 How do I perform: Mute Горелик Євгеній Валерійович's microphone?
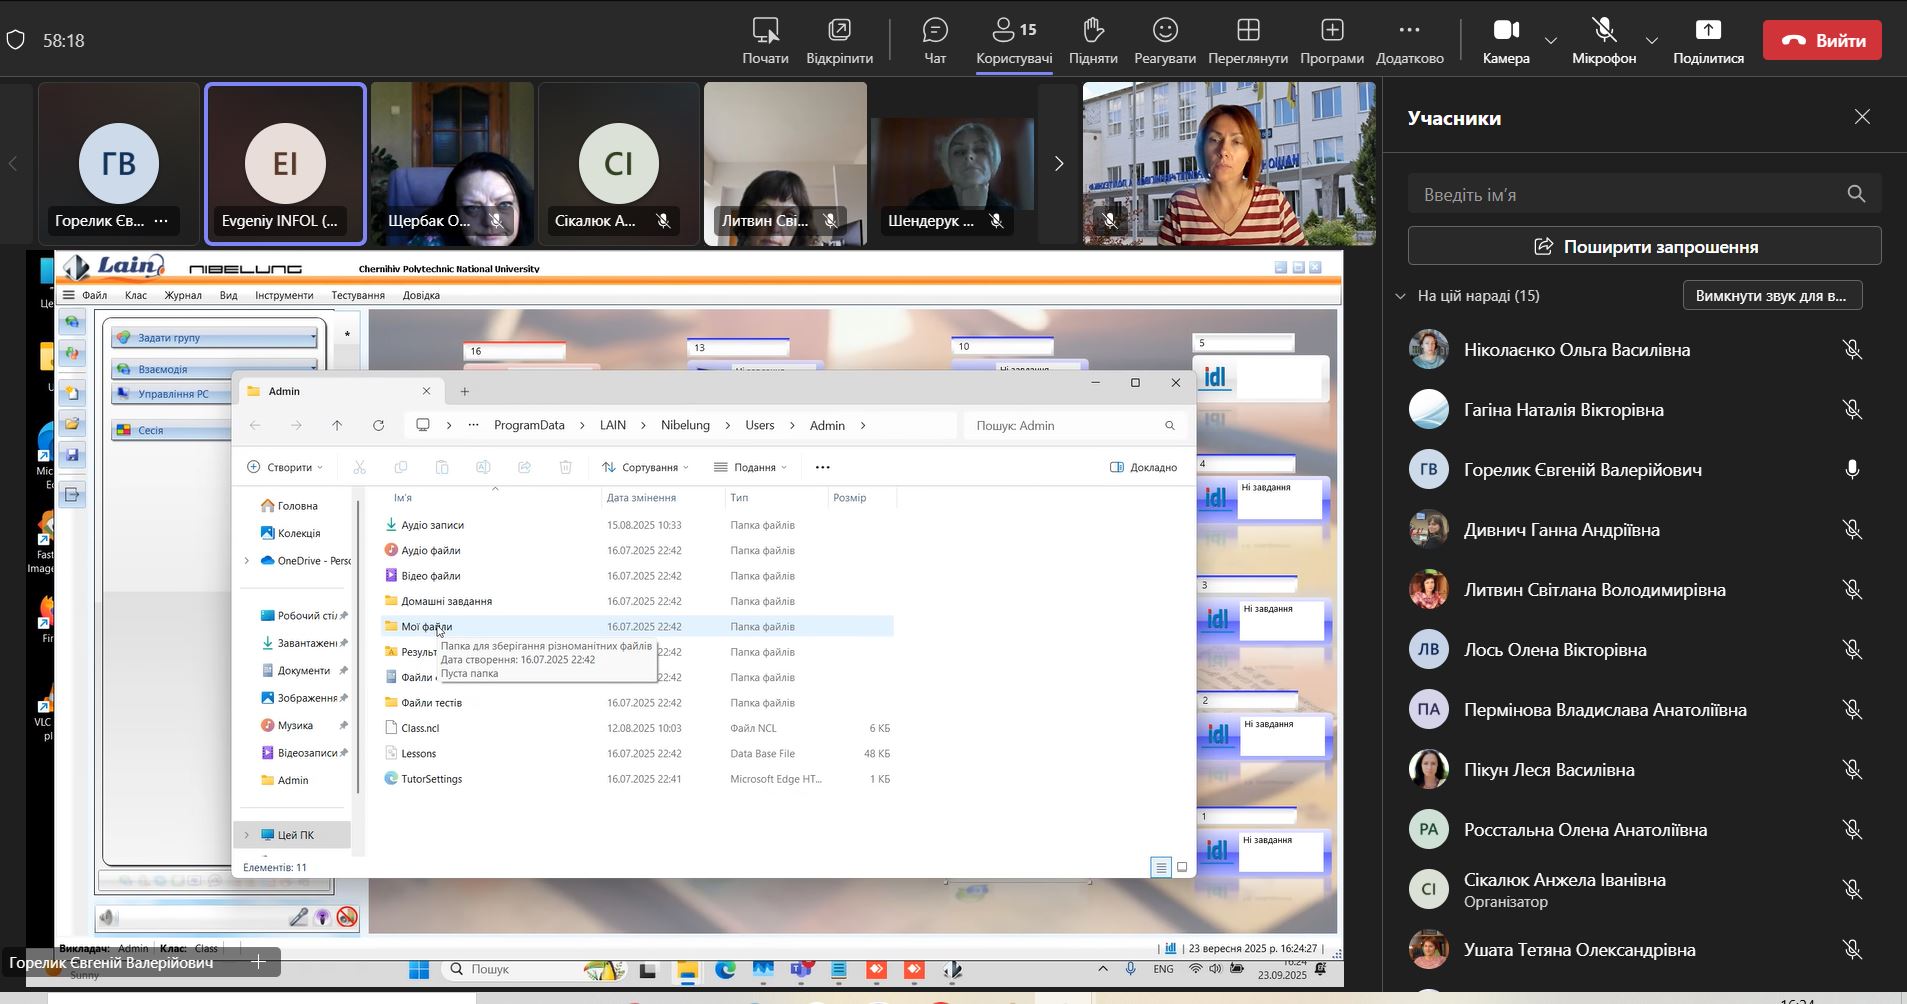(1852, 470)
